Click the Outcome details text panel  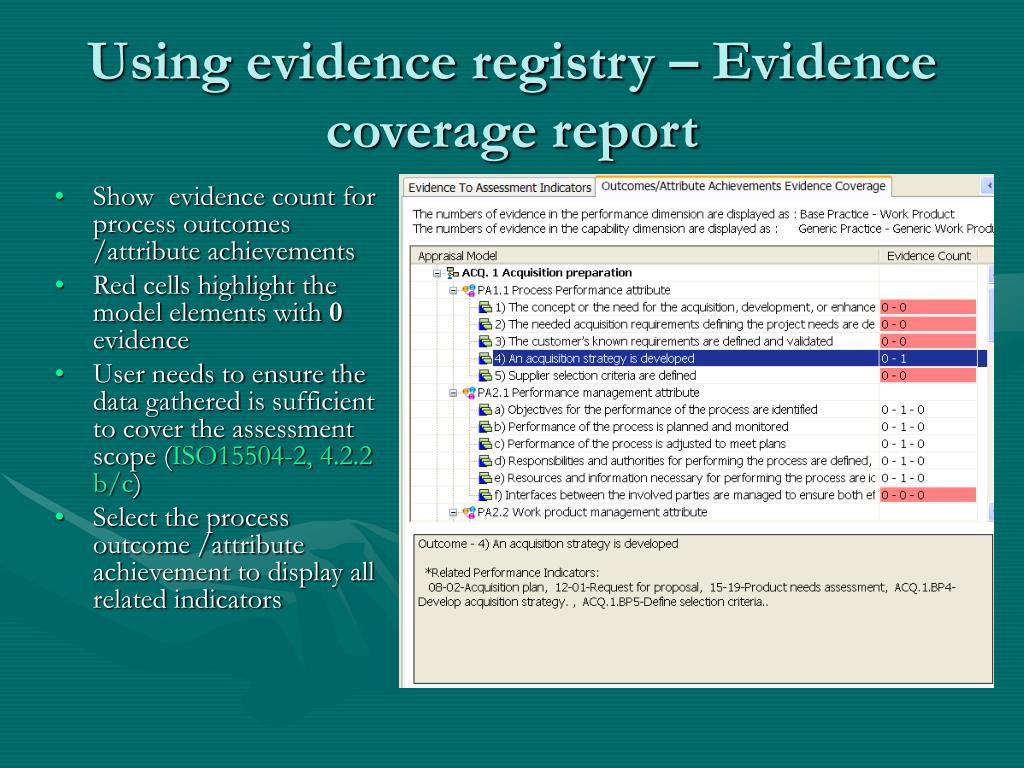pos(703,609)
